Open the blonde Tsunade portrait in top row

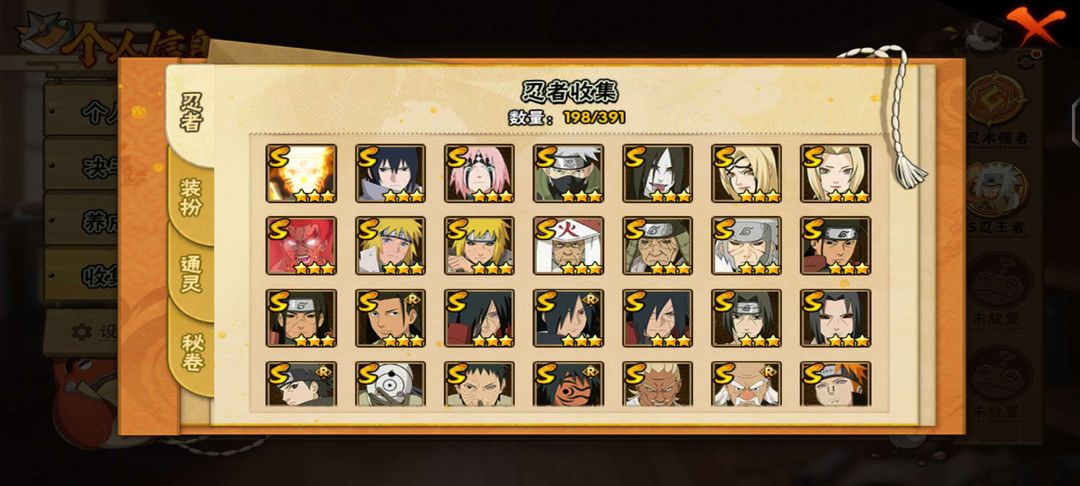835,173
